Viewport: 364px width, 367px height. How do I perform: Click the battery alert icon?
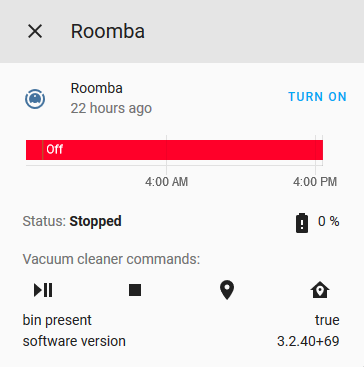coord(302,222)
